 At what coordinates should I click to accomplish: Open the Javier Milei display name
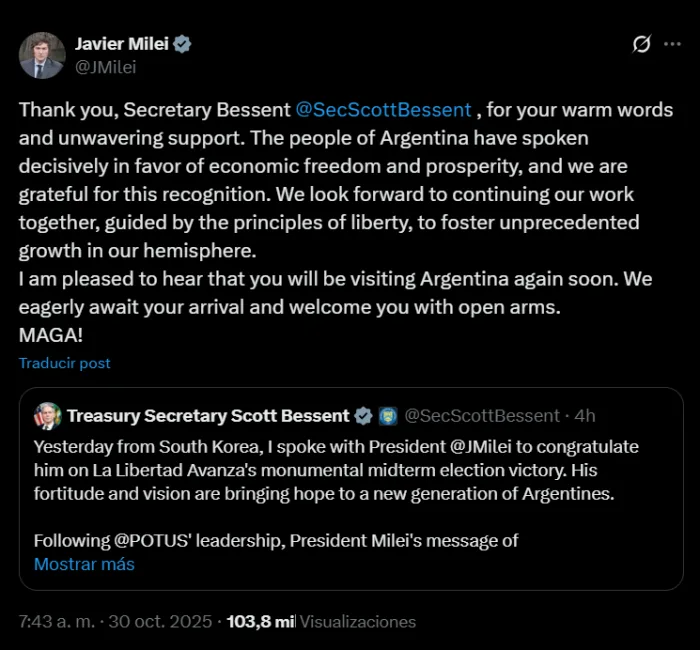tap(122, 44)
